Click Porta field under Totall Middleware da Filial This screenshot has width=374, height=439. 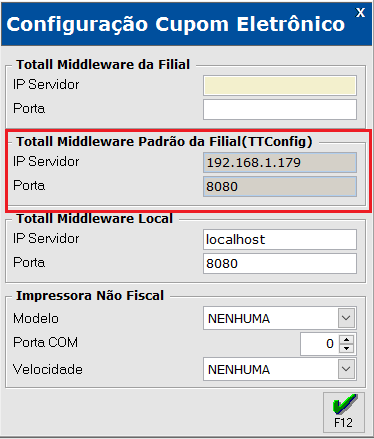pyautogui.click(x=280, y=109)
